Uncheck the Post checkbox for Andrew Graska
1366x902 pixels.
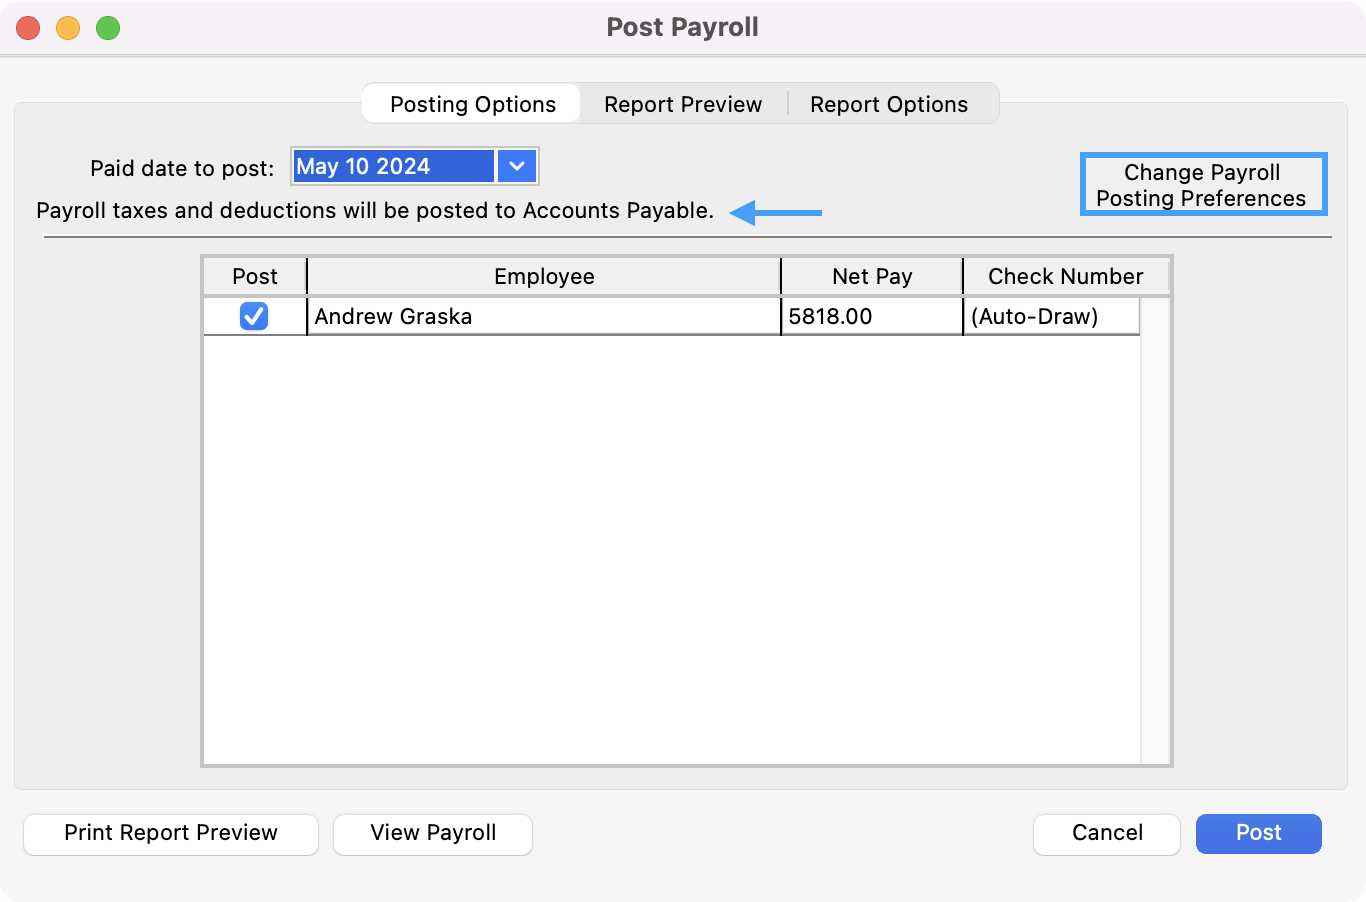click(x=254, y=316)
